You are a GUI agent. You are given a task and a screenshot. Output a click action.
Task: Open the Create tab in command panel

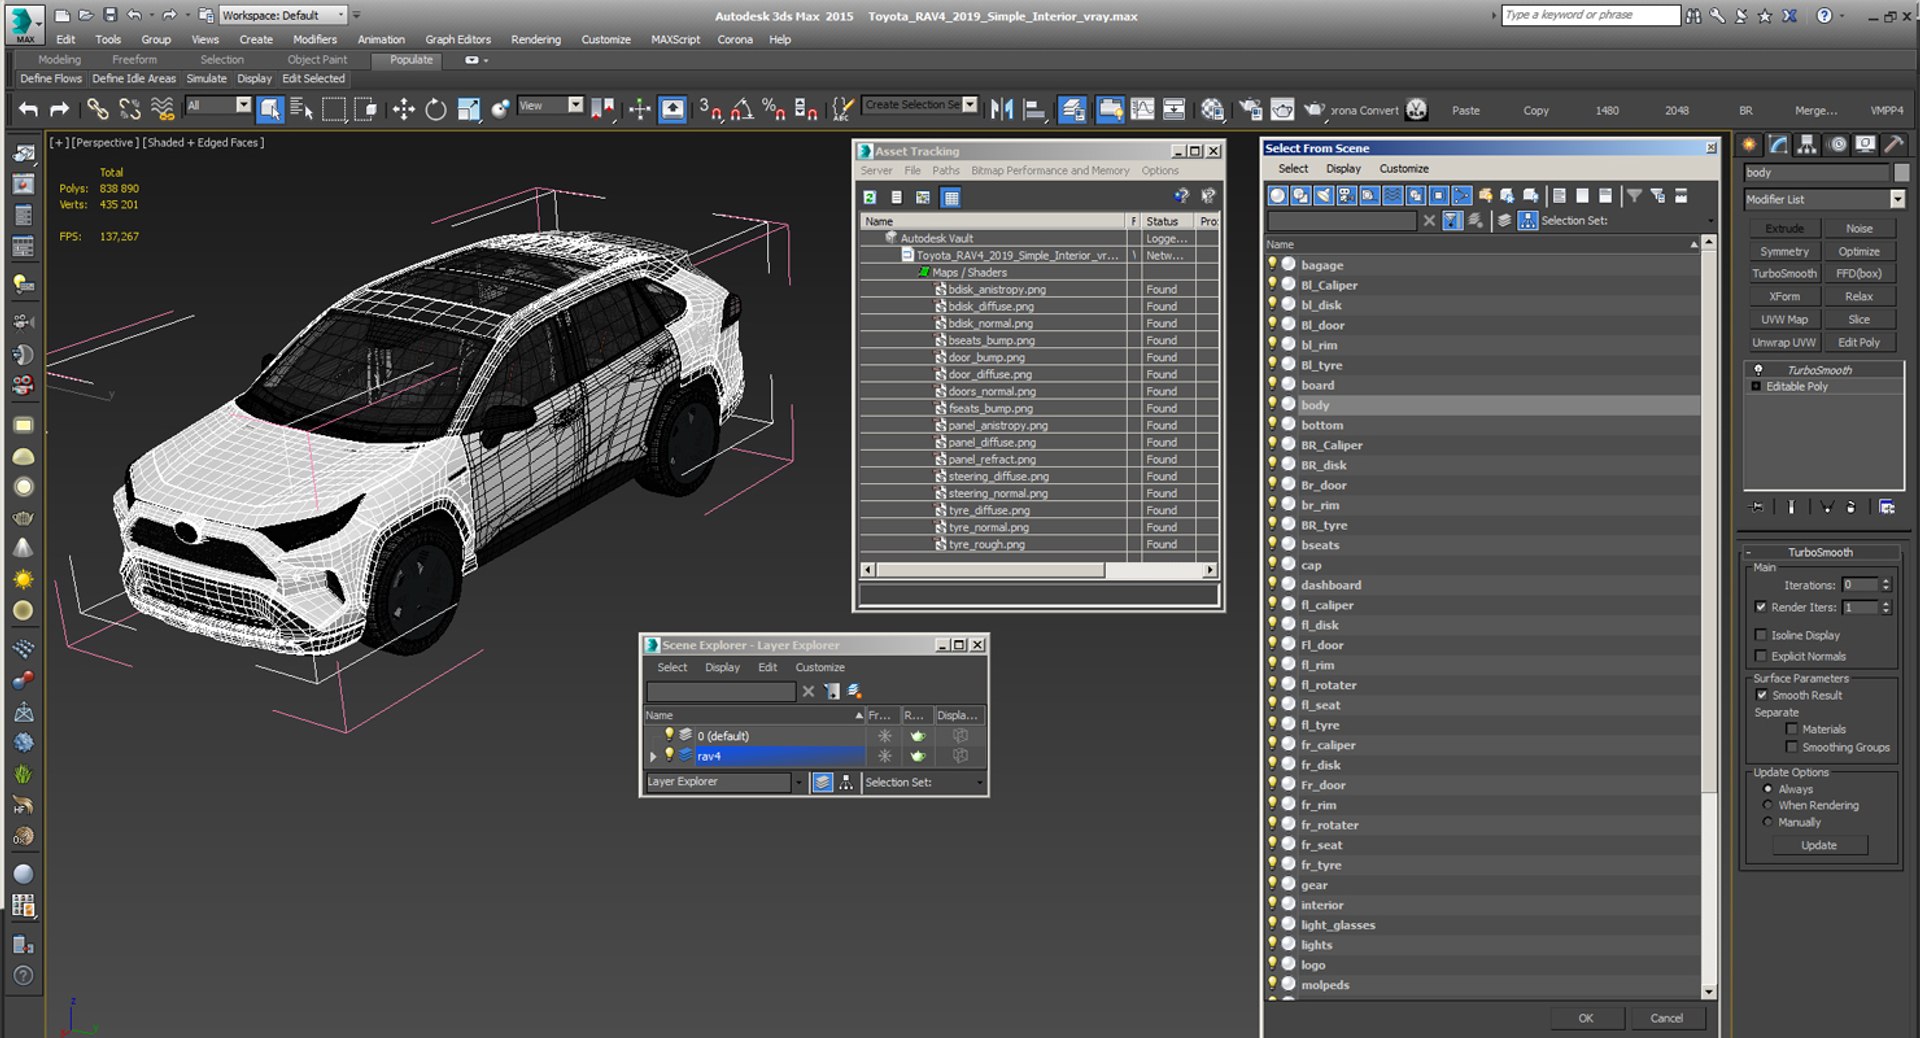click(1749, 145)
